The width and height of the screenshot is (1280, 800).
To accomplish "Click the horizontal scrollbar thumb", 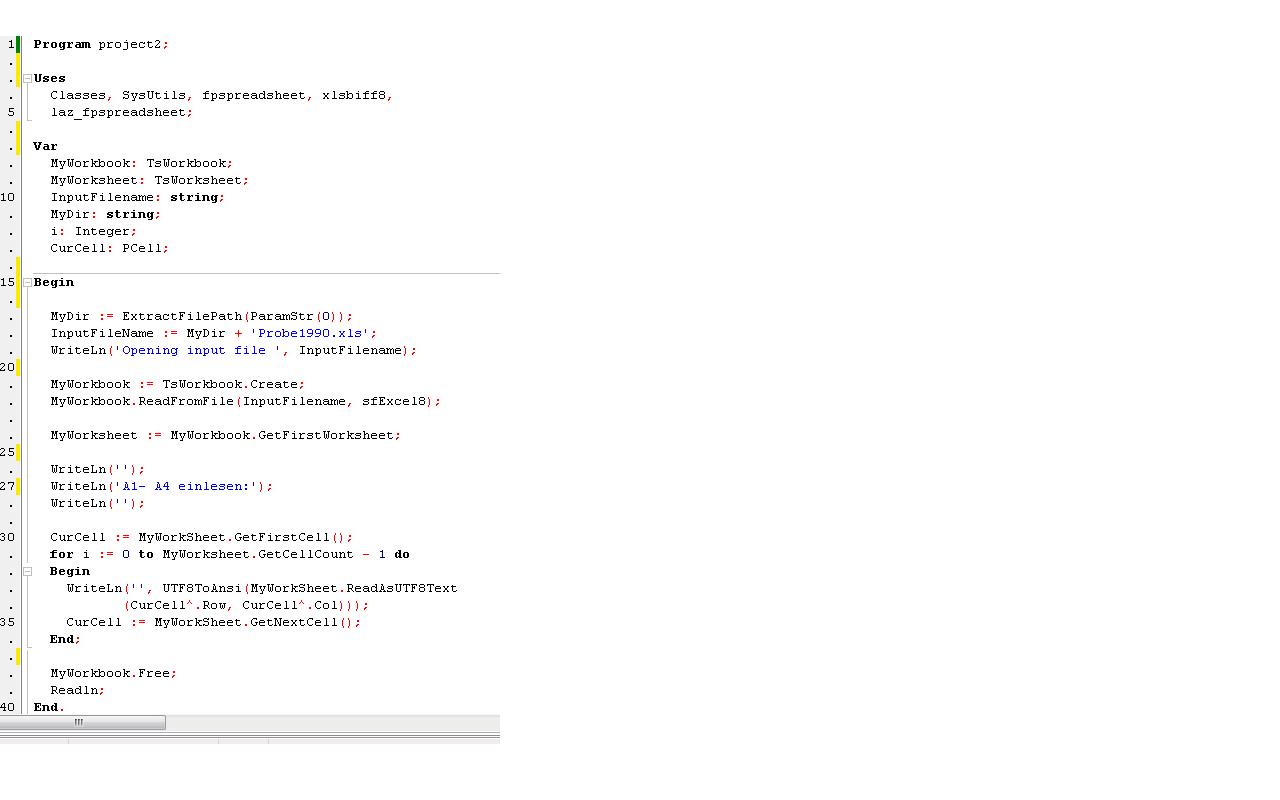I will point(82,722).
